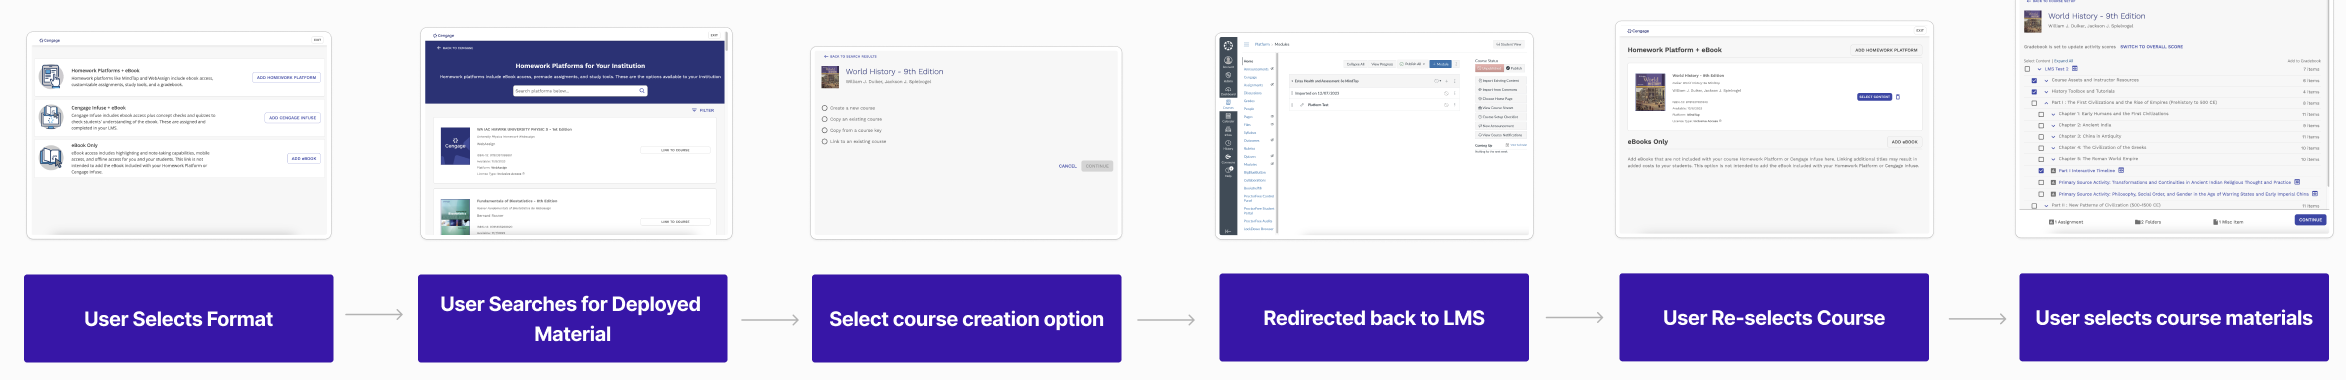Open the Publish All dropdown
This screenshot has height=380, width=2346.
pyautogui.click(x=1412, y=64)
